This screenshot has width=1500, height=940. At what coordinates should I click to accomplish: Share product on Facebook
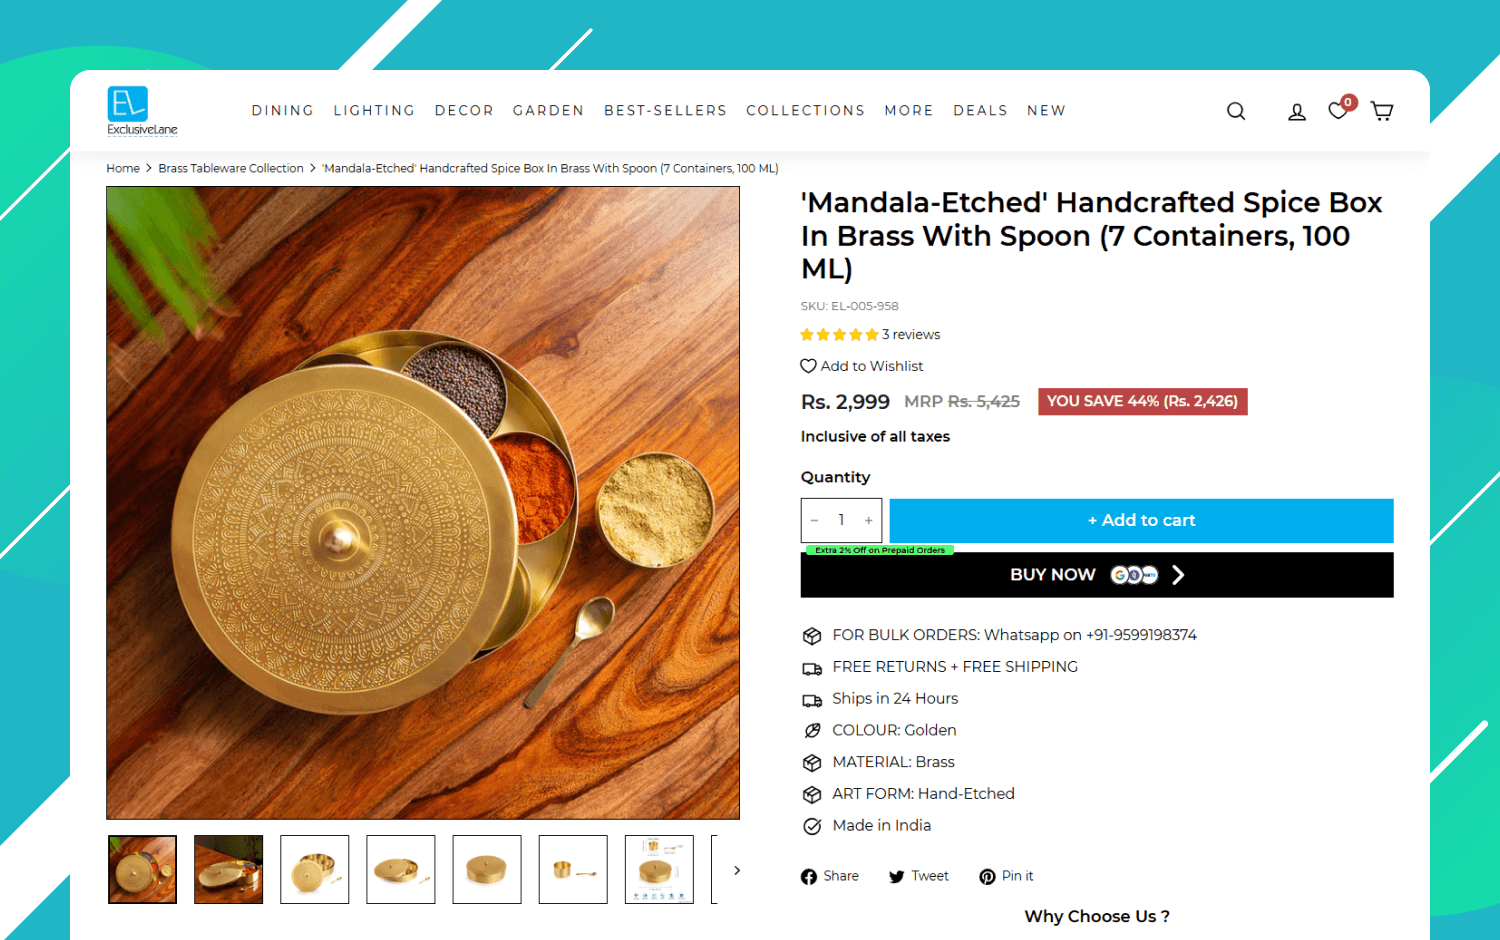(x=830, y=876)
